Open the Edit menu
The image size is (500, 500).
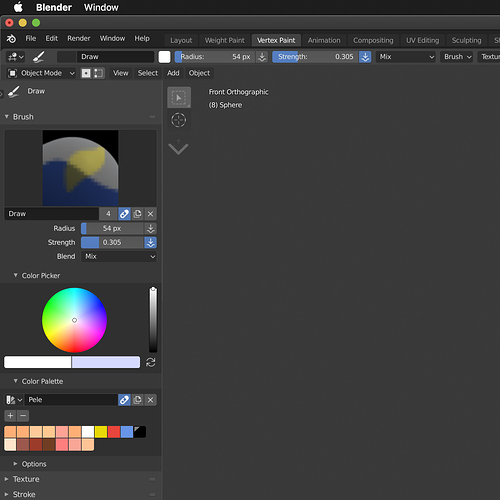coord(52,39)
